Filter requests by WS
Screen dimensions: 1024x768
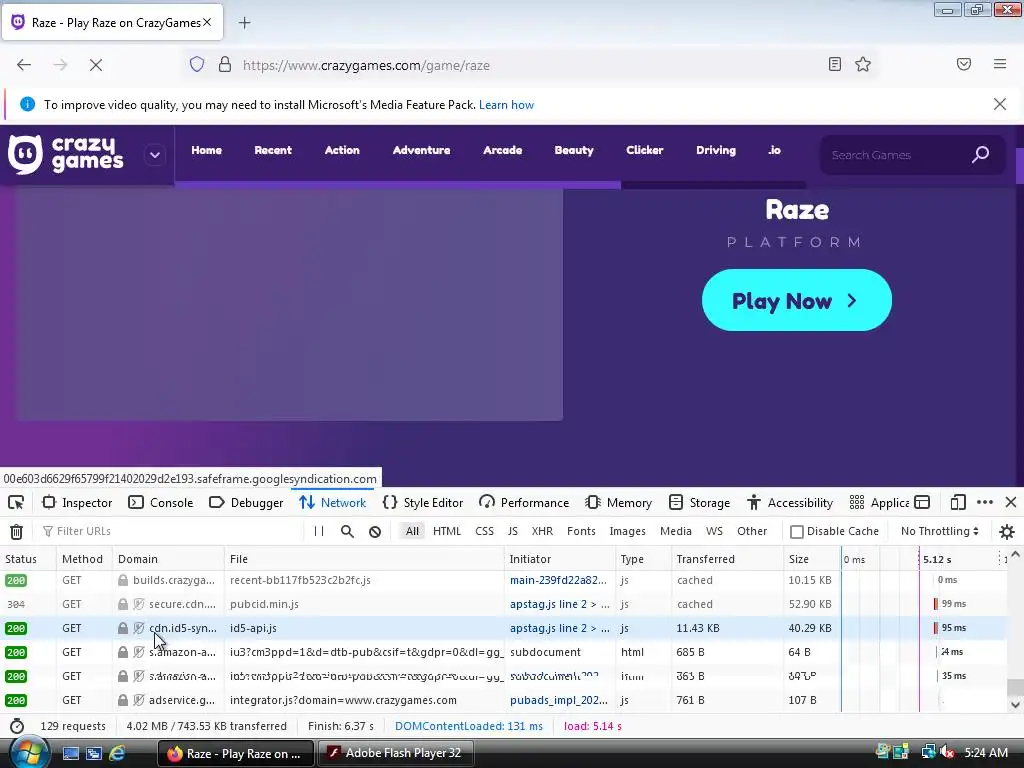(714, 531)
